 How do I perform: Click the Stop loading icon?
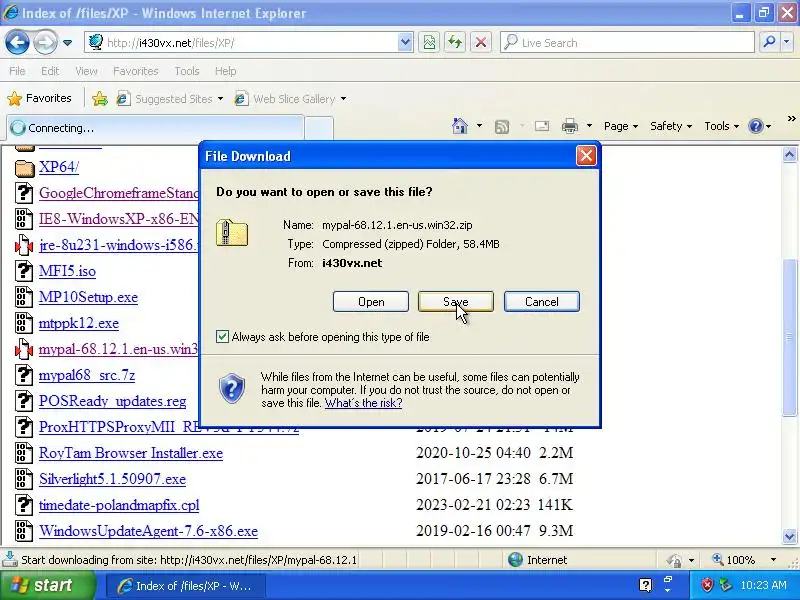[x=481, y=42]
